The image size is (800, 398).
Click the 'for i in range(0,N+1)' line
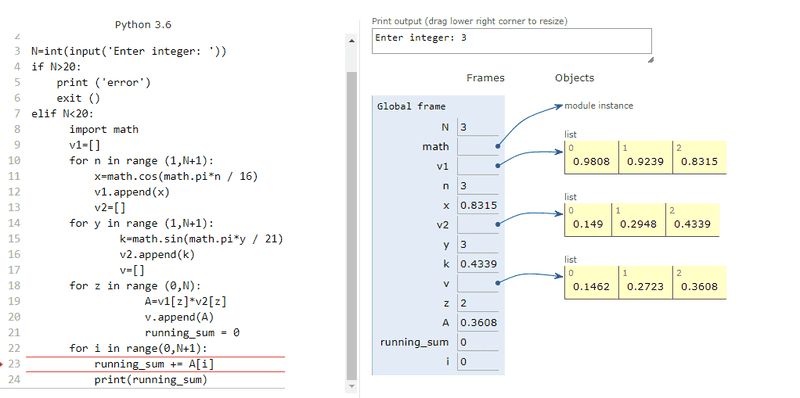coord(138,349)
